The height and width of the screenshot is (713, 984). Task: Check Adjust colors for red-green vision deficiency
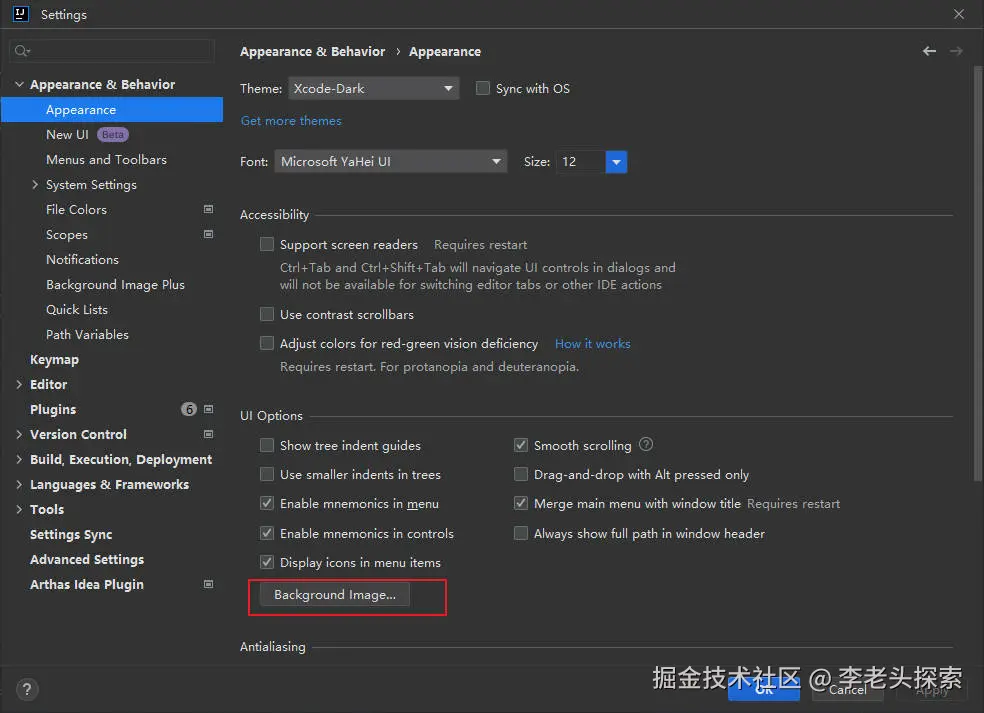click(x=267, y=343)
